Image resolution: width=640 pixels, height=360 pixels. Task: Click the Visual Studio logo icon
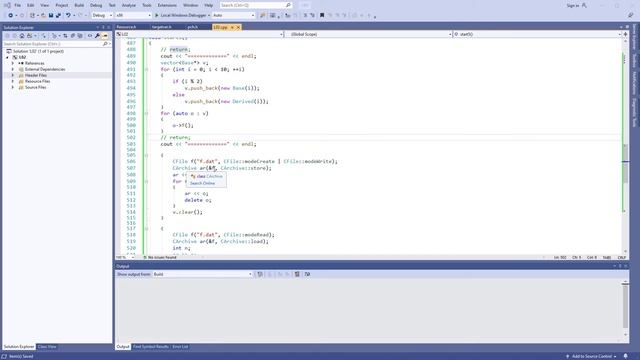pyautogui.click(x=7, y=5)
